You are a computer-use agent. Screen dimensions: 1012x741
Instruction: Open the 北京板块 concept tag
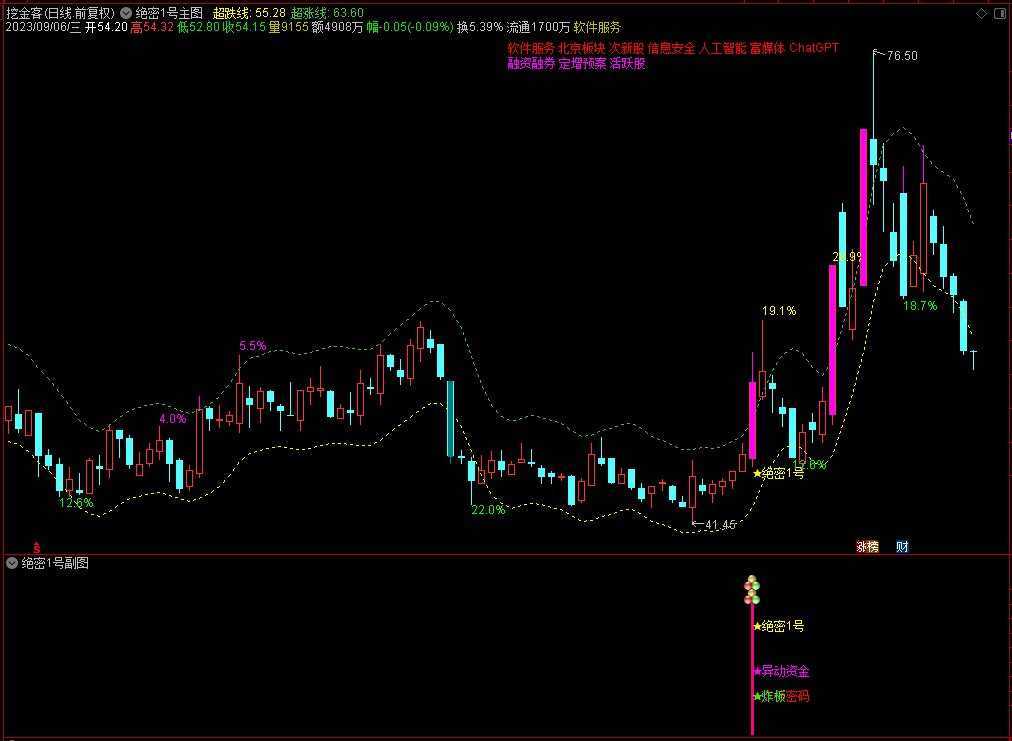582,48
